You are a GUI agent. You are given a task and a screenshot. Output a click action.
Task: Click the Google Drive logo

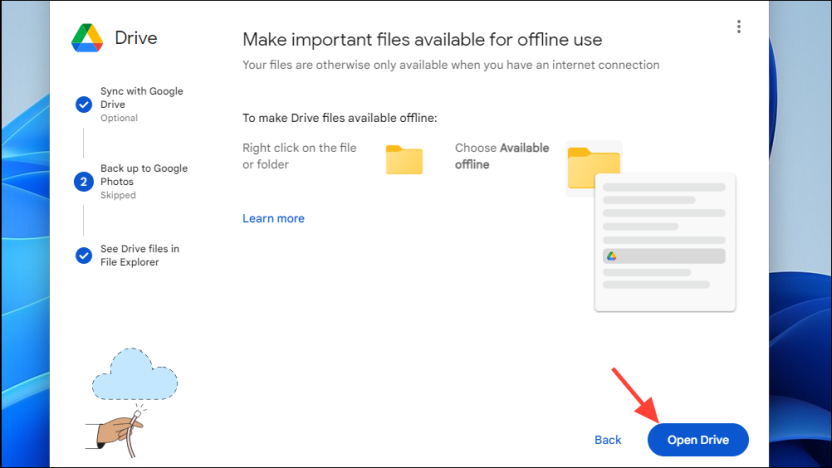click(87, 38)
